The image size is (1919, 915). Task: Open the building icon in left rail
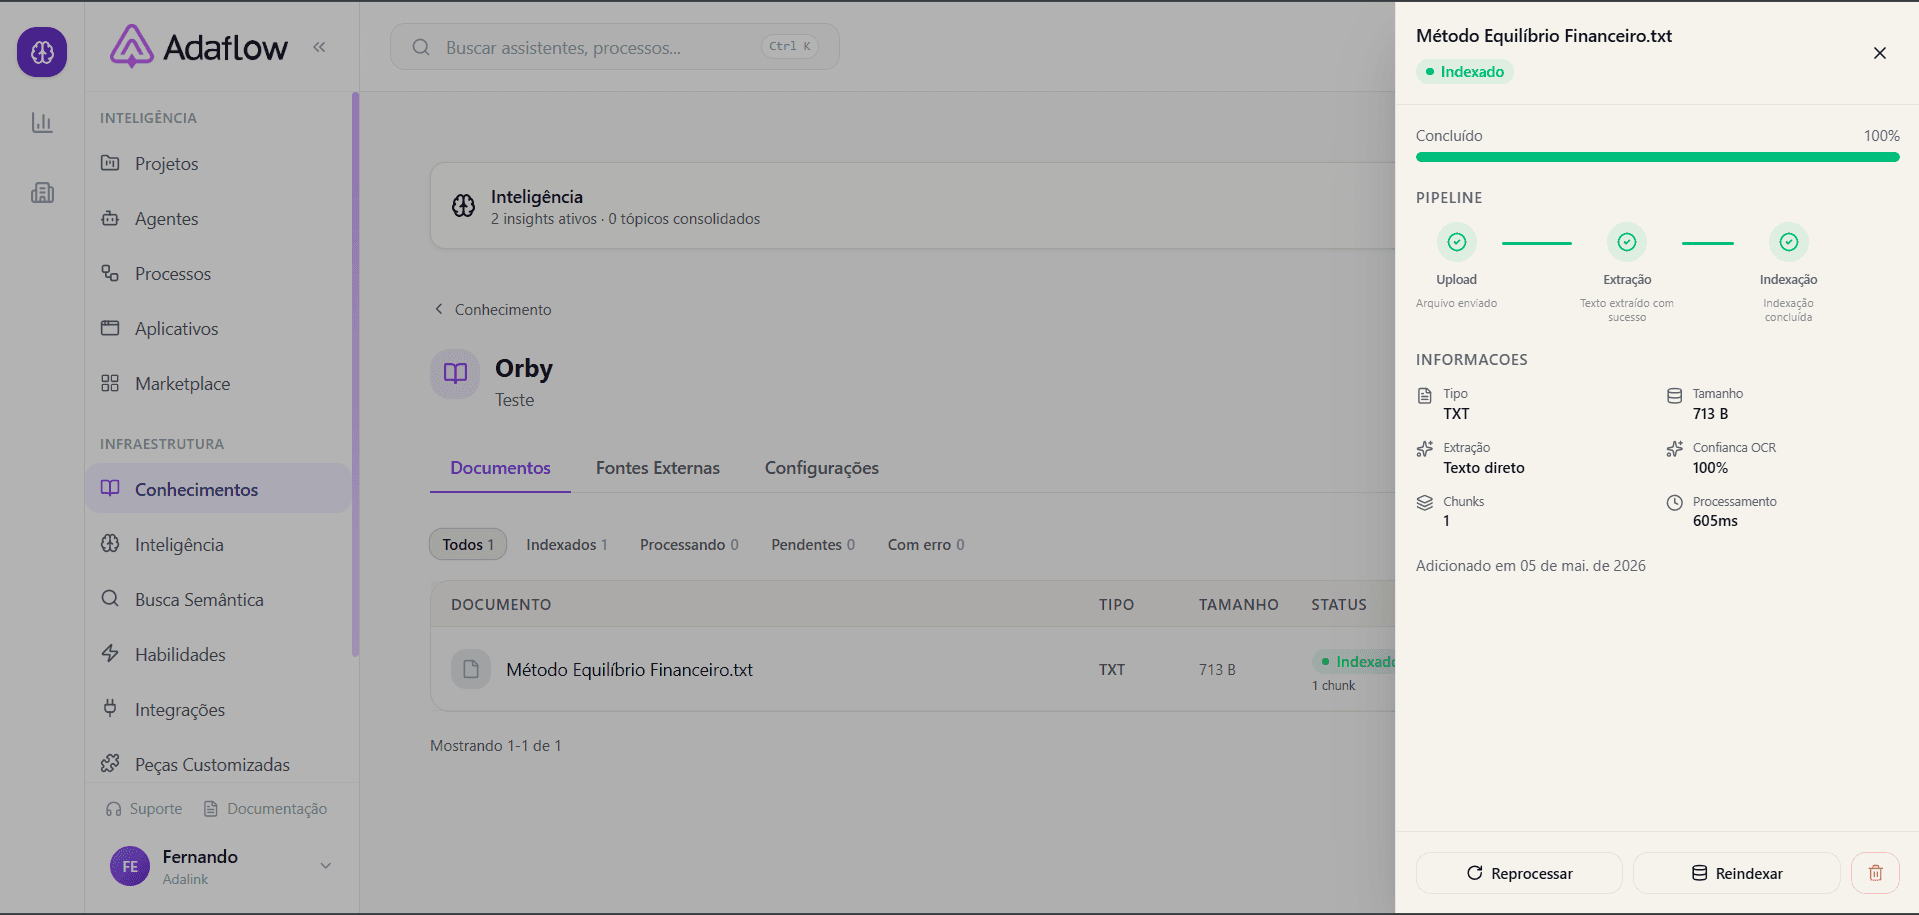42,193
